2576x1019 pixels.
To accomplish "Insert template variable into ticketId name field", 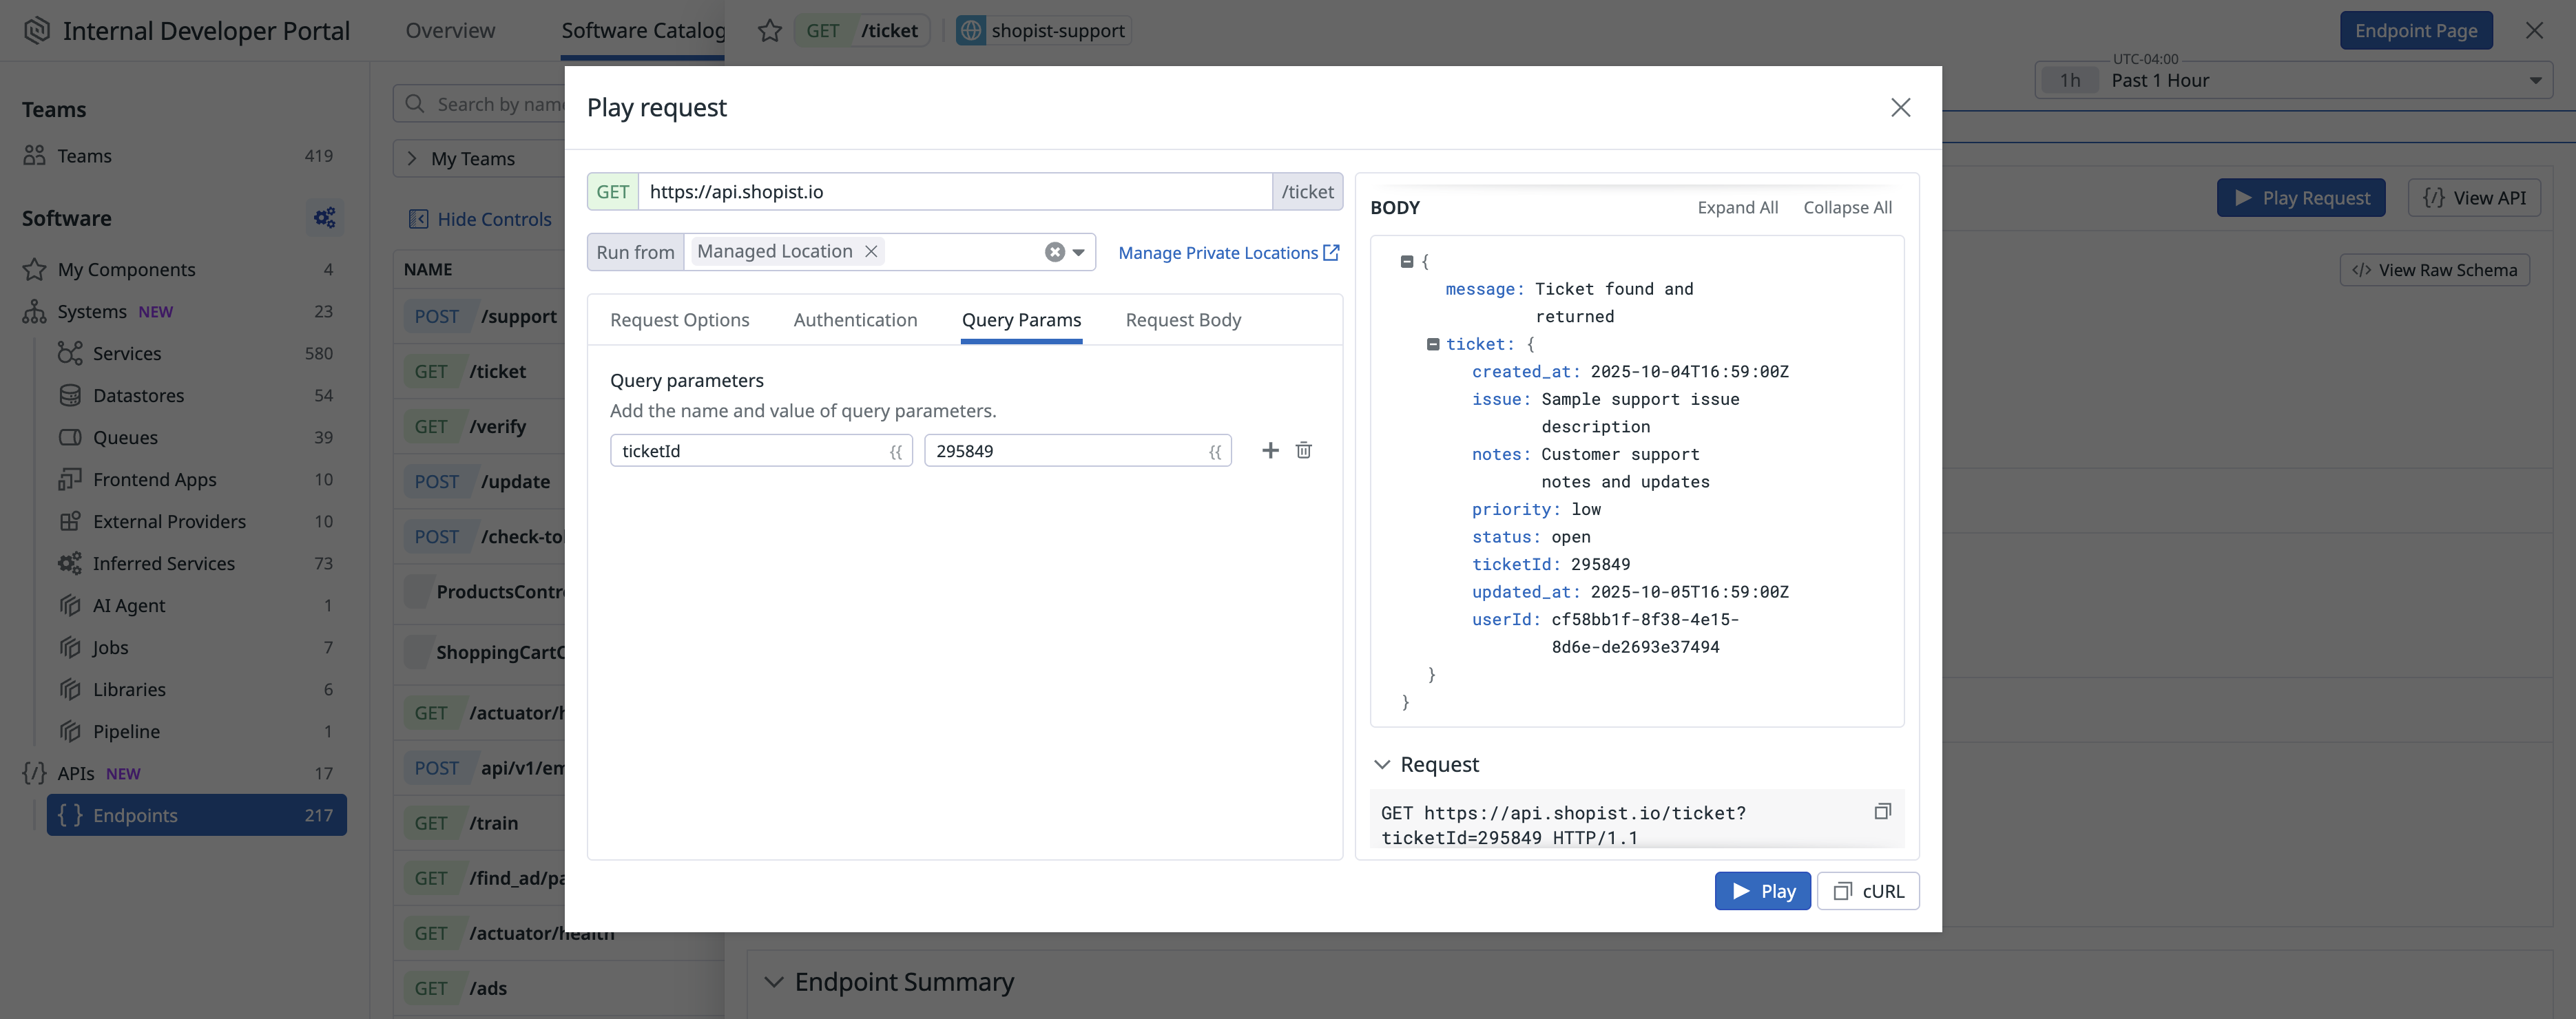I will pos(896,451).
